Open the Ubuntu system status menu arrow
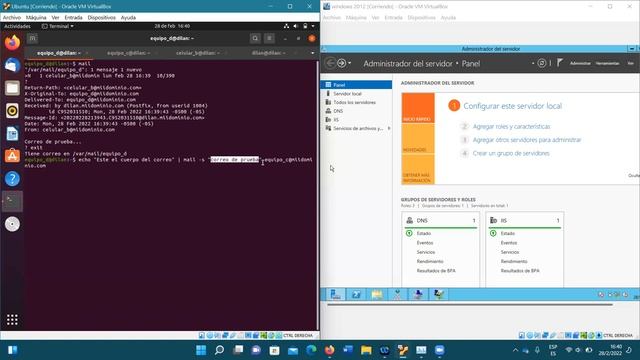The width and height of the screenshot is (640, 360). click(x=313, y=26)
